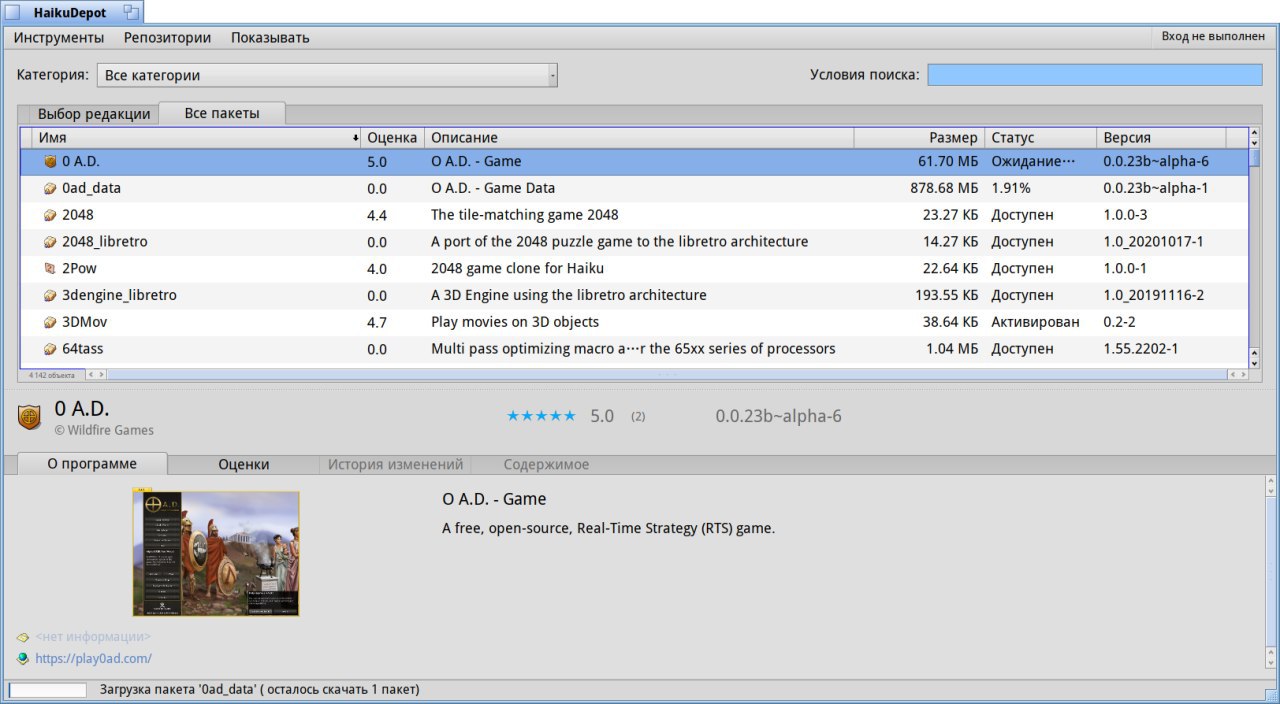Select the 0ad_data row
The height and width of the screenshot is (704, 1280).
tap(634, 188)
